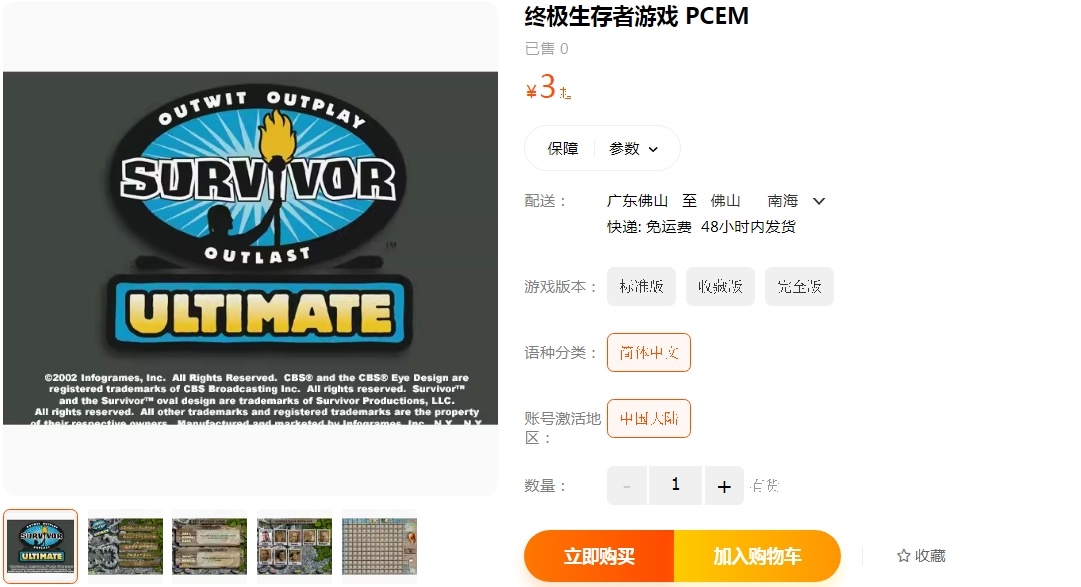Click the quantity input field
The width and height of the screenshot is (1081, 587).
pyautogui.click(x=676, y=486)
